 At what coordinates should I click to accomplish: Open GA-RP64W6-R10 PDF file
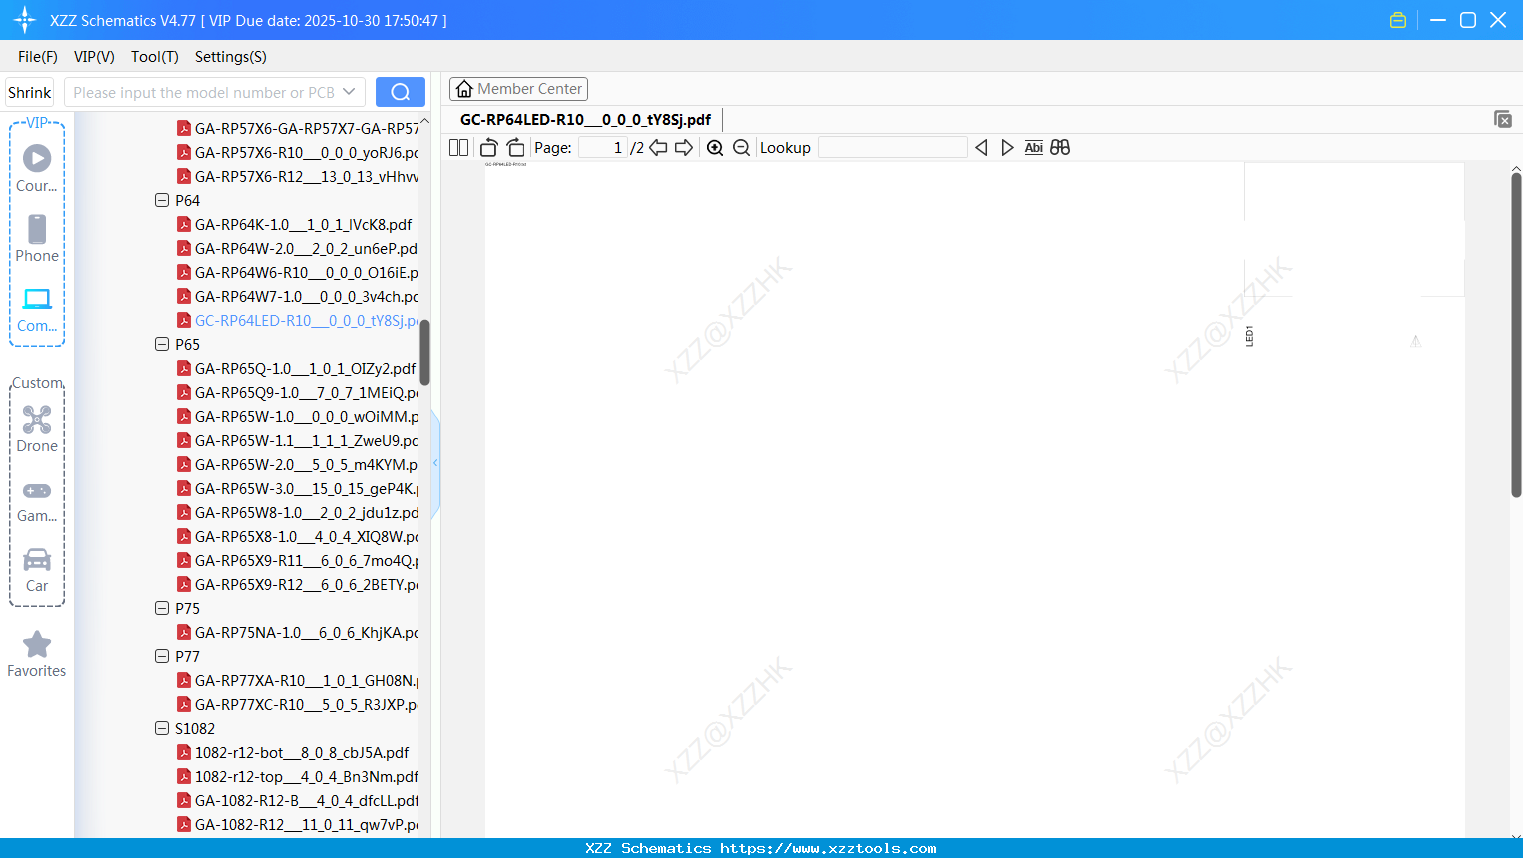(306, 272)
